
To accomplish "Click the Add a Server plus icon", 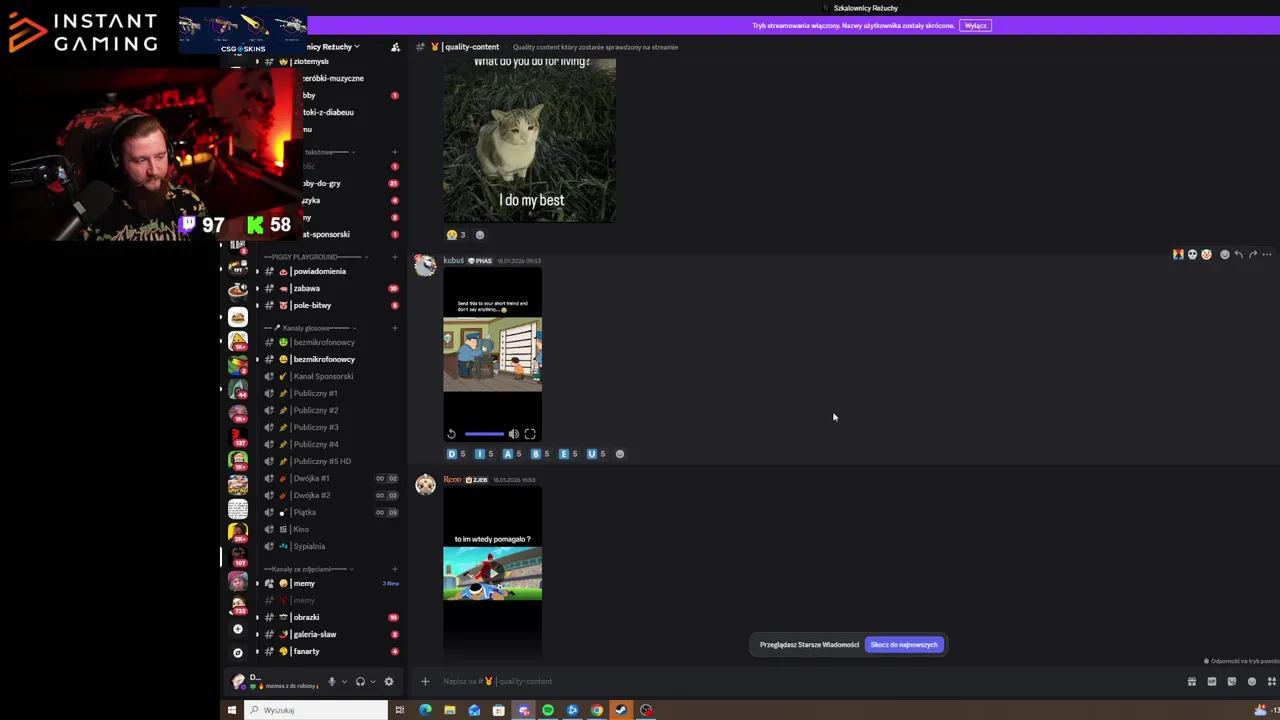I will 237,629.
